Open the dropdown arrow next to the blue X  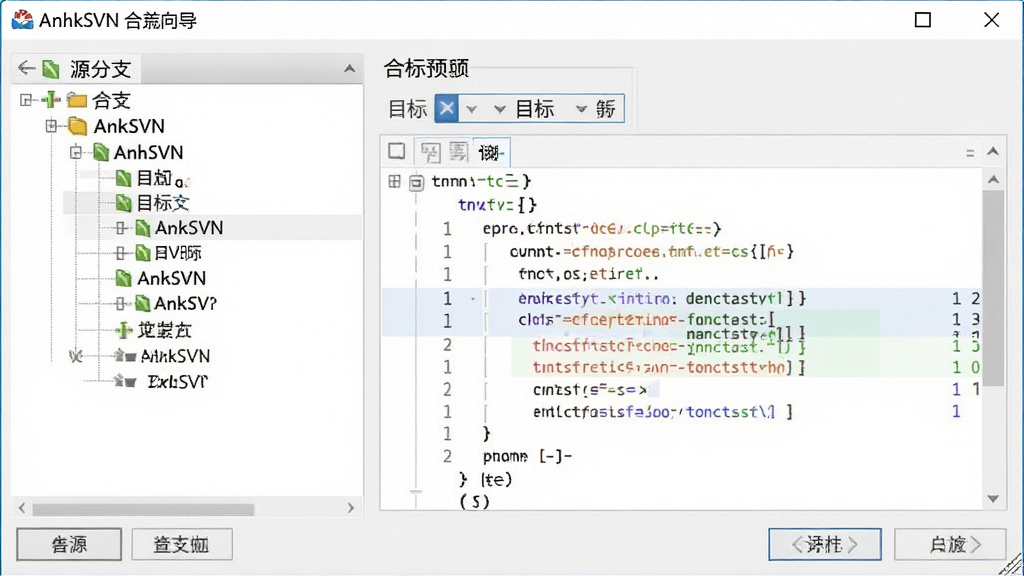tap(471, 108)
